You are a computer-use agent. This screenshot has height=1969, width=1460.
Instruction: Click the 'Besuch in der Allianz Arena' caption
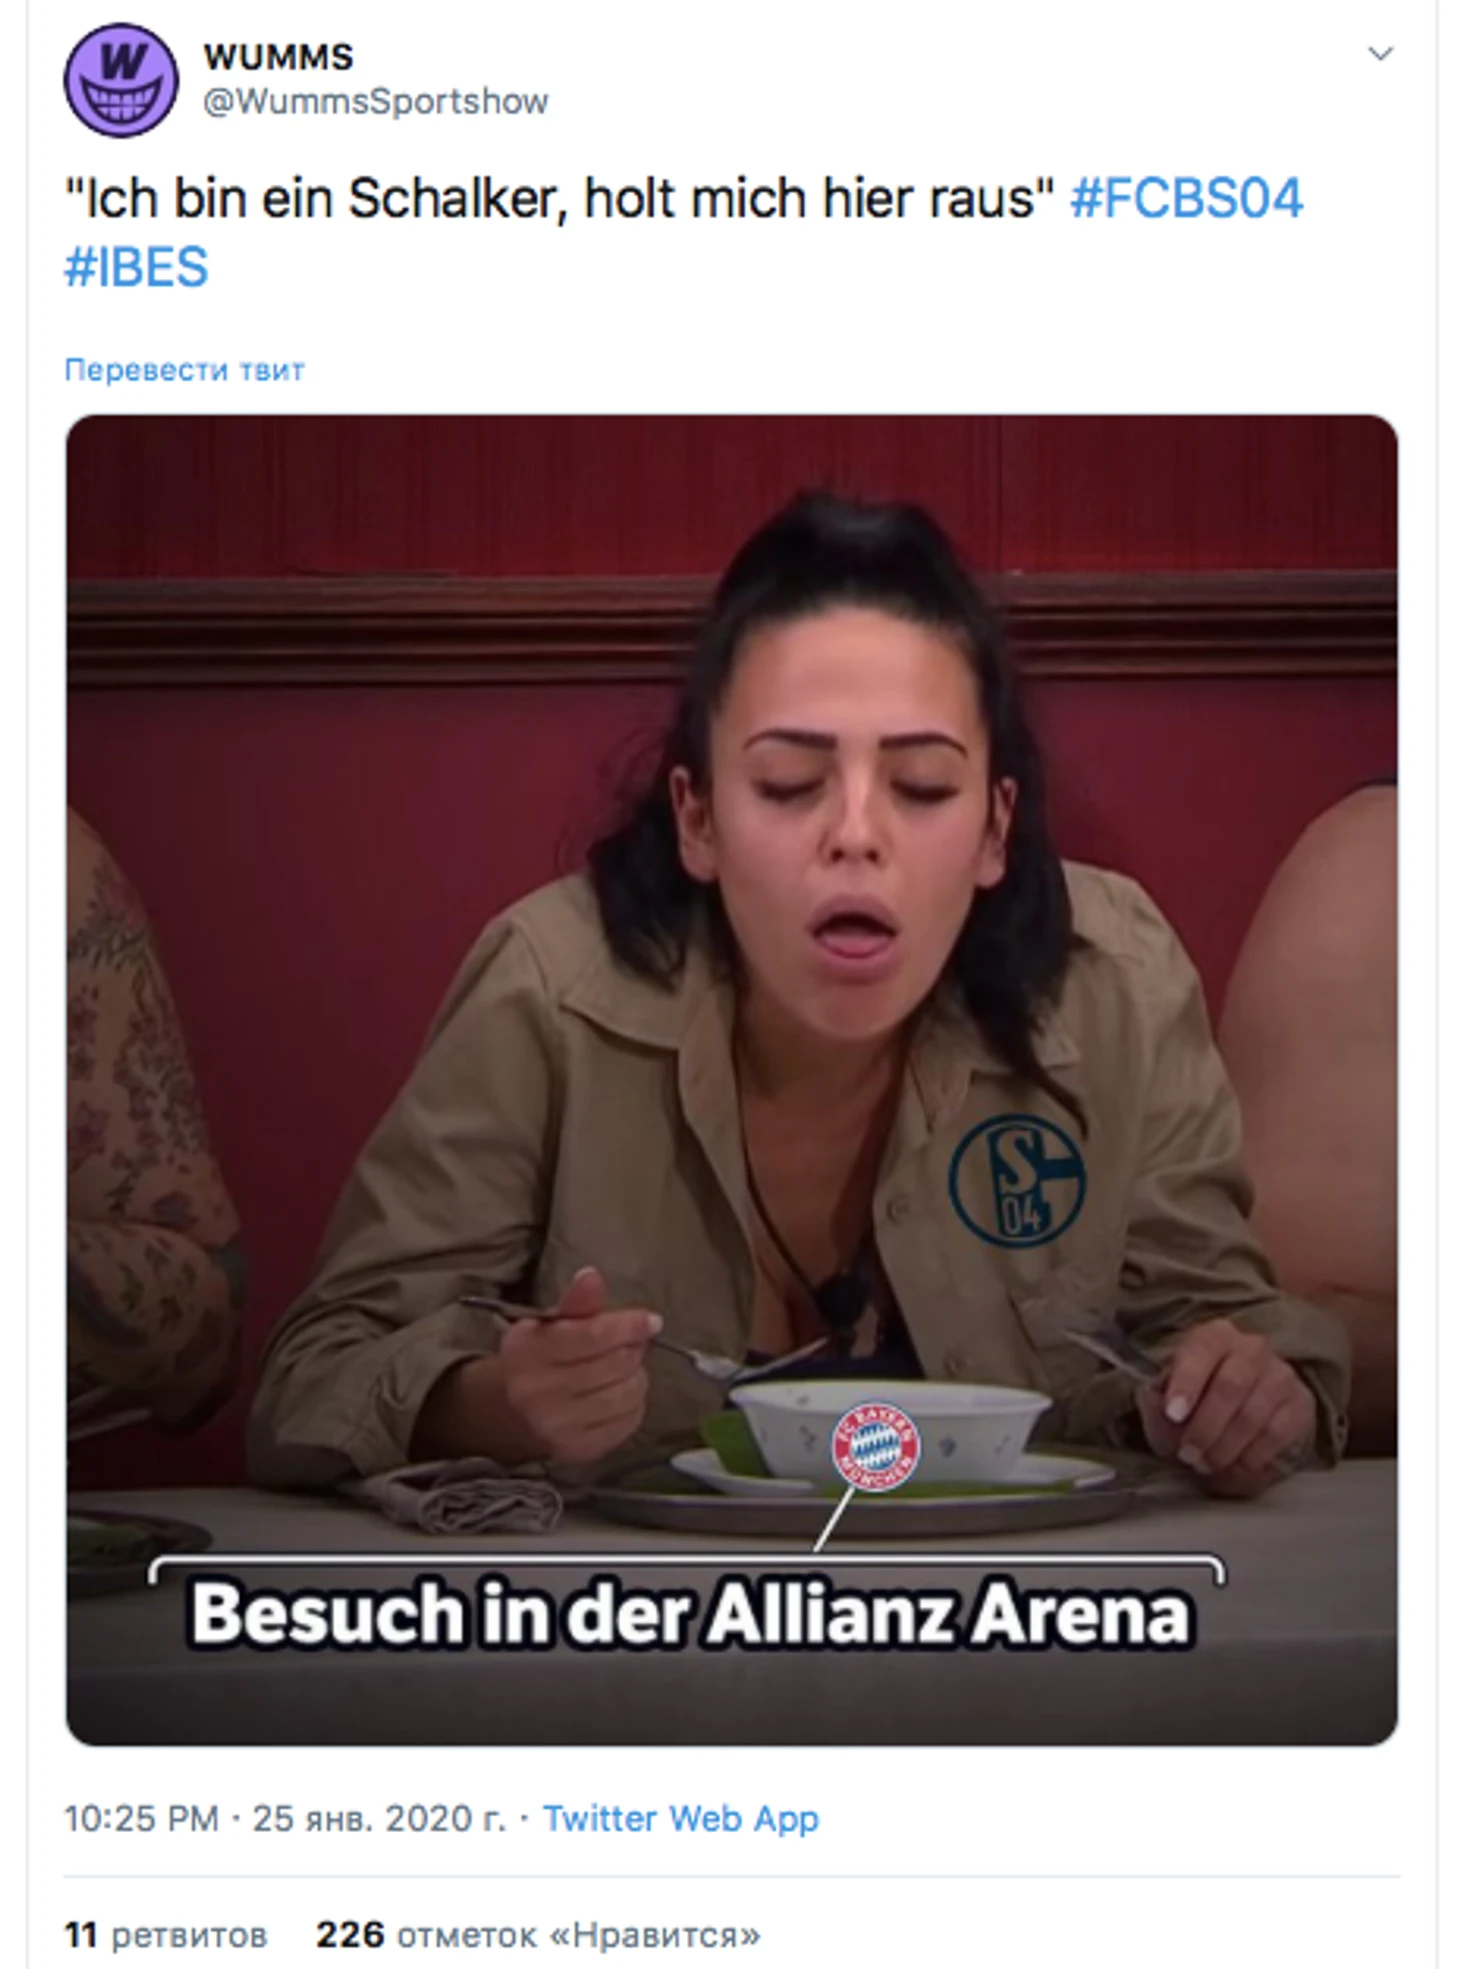(690, 1614)
